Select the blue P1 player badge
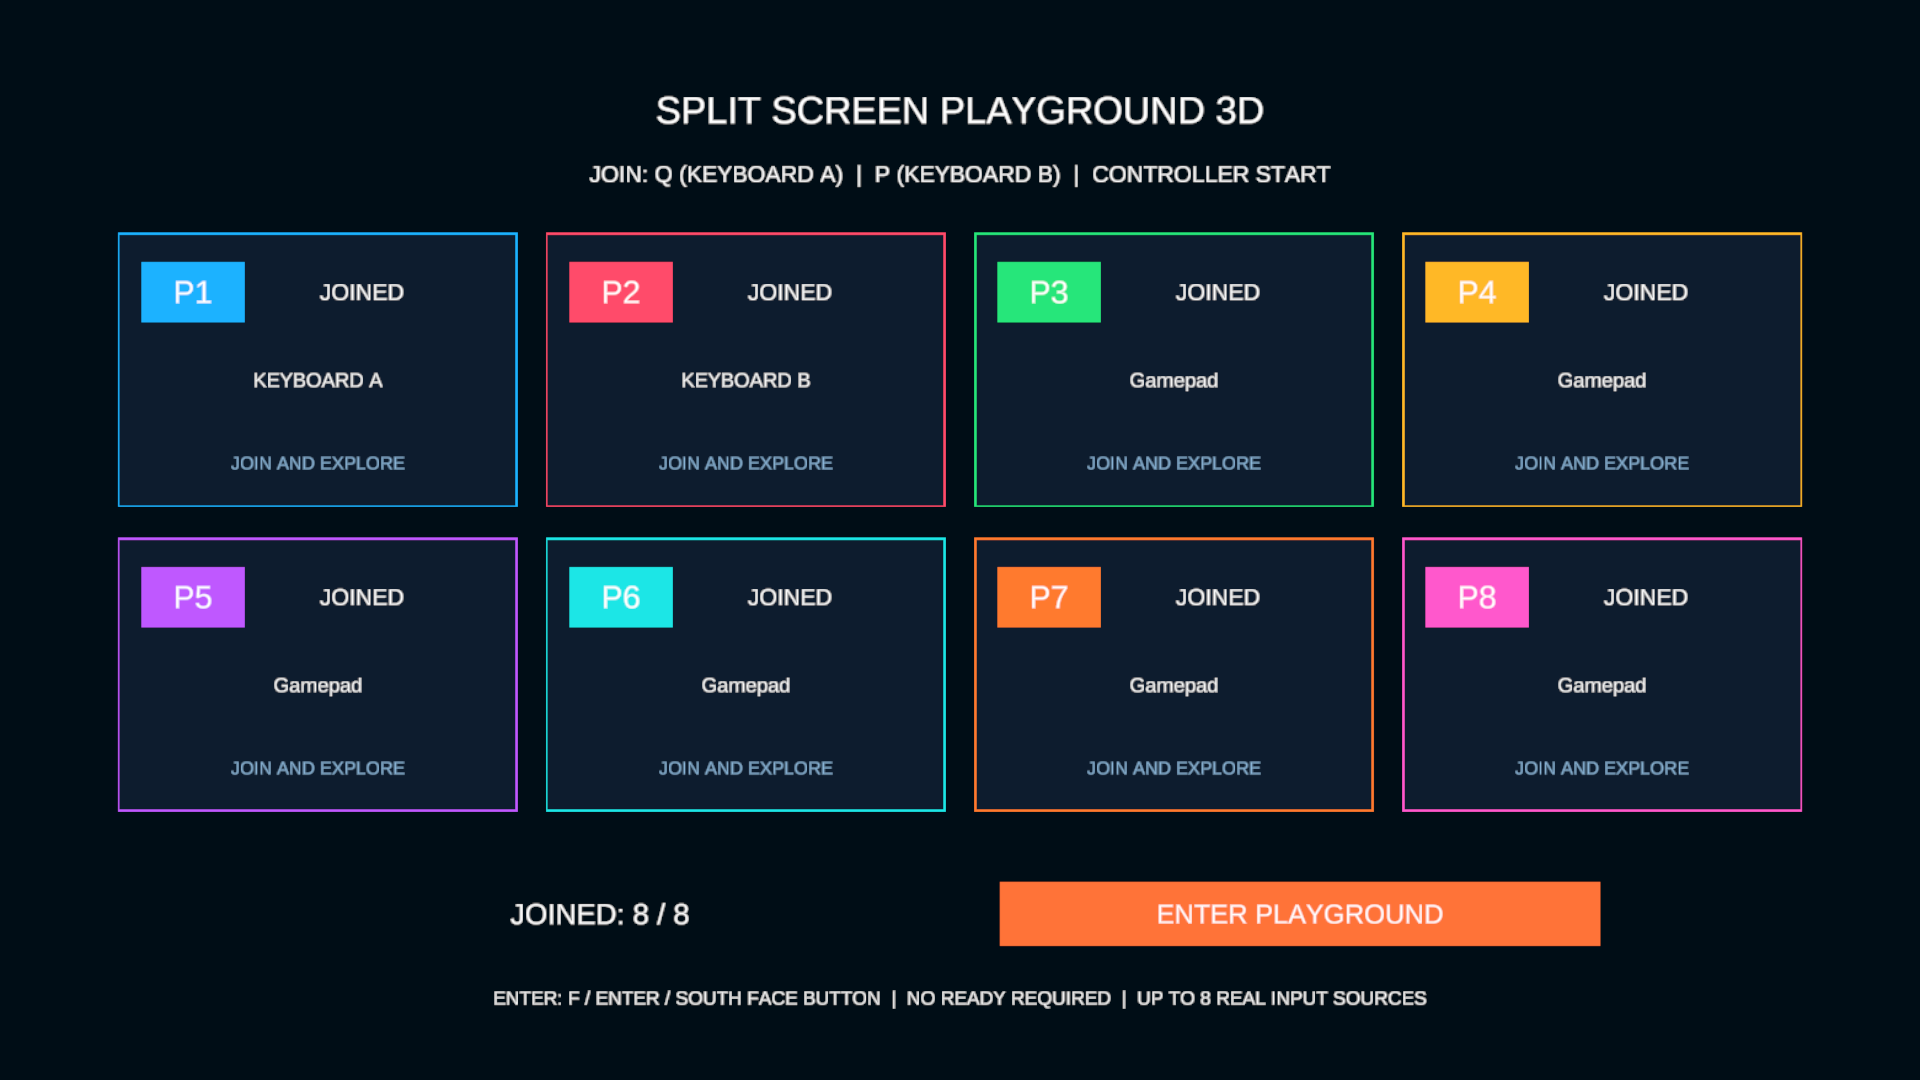Screen dimensions: 1920x1080 [193, 292]
